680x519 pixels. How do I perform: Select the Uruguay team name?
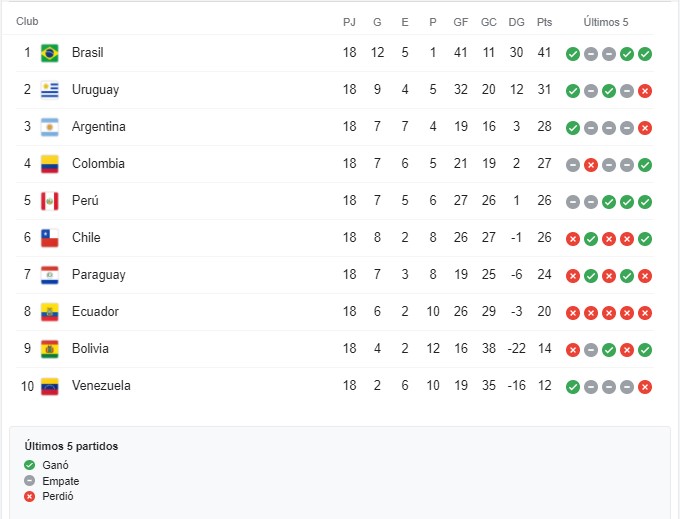point(95,90)
